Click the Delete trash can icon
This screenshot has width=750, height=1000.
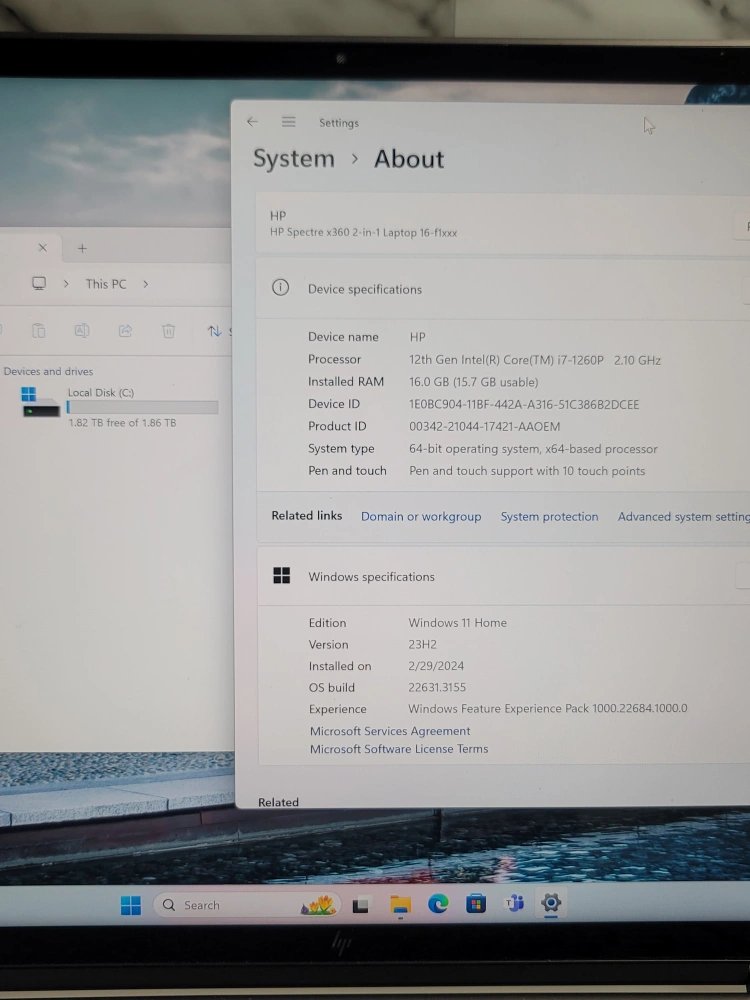(169, 331)
